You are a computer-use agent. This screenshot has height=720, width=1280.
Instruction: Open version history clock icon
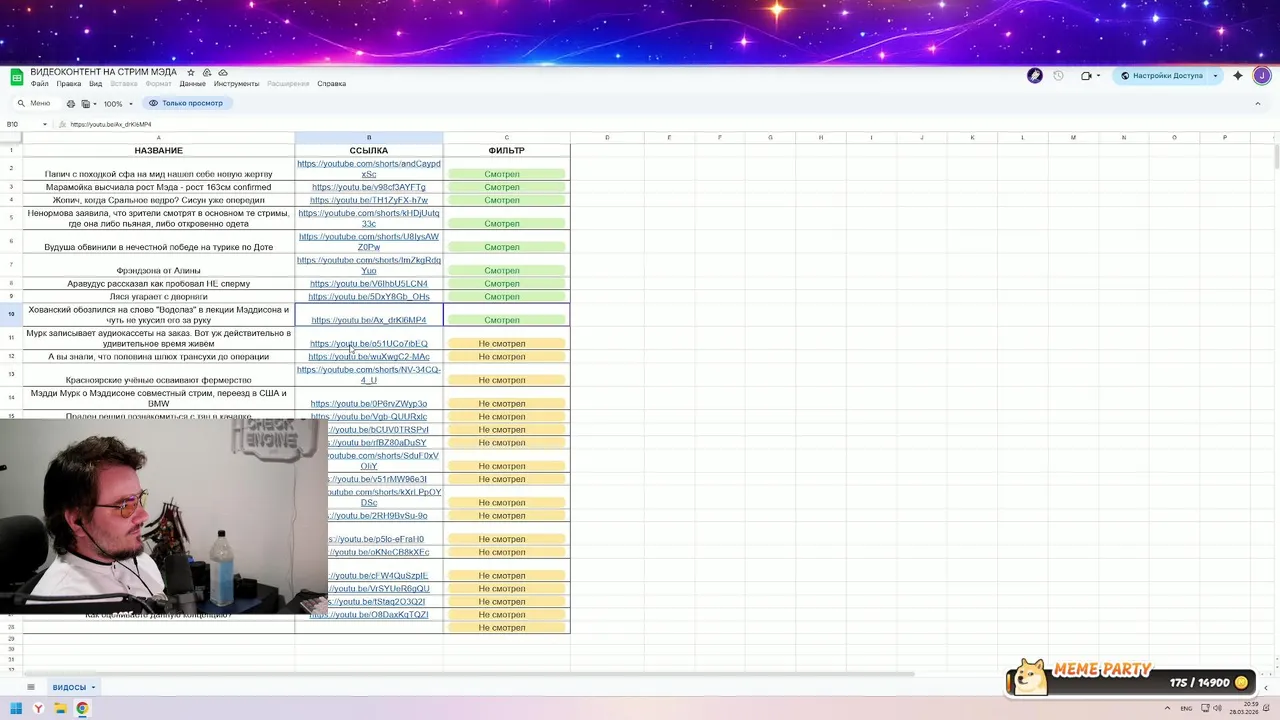(1059, 75)
